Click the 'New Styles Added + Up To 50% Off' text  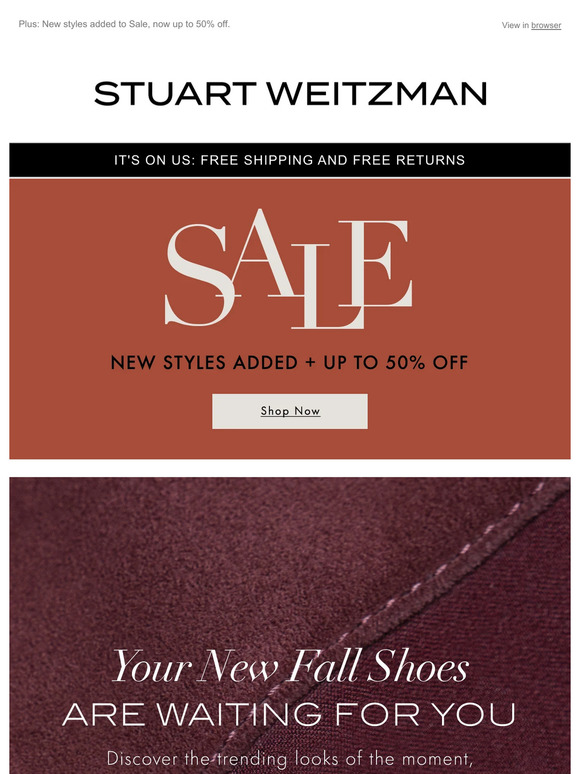[289, 363]
